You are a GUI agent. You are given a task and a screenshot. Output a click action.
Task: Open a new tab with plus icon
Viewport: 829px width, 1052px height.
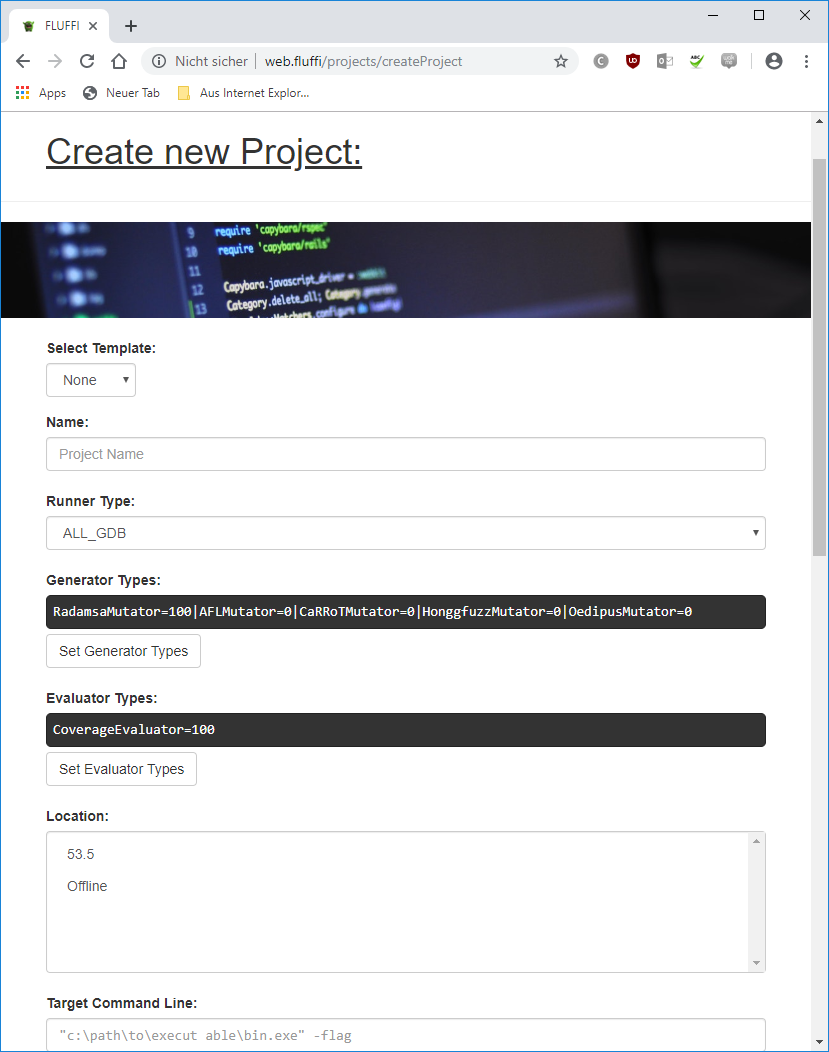(131, 26)
